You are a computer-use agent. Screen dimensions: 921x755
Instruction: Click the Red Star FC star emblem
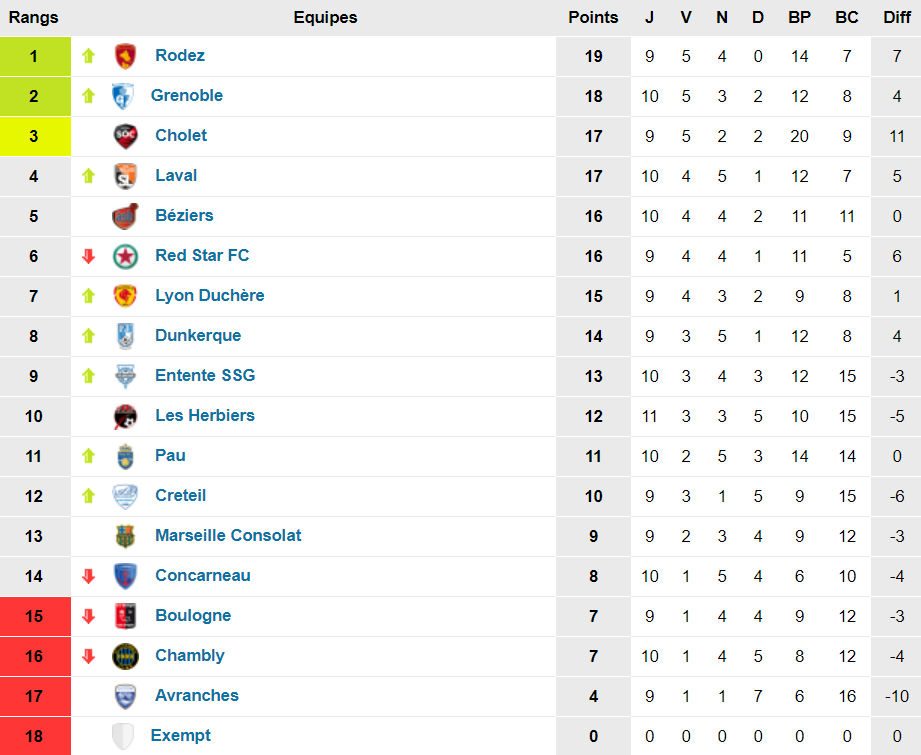tap(125, 256)
